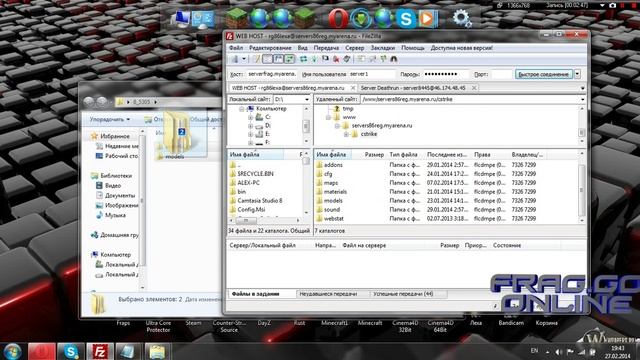Collapse the servers86reg.myarena.ru remote folder
This screenshot has width=640, height=360.
(337, 126)
